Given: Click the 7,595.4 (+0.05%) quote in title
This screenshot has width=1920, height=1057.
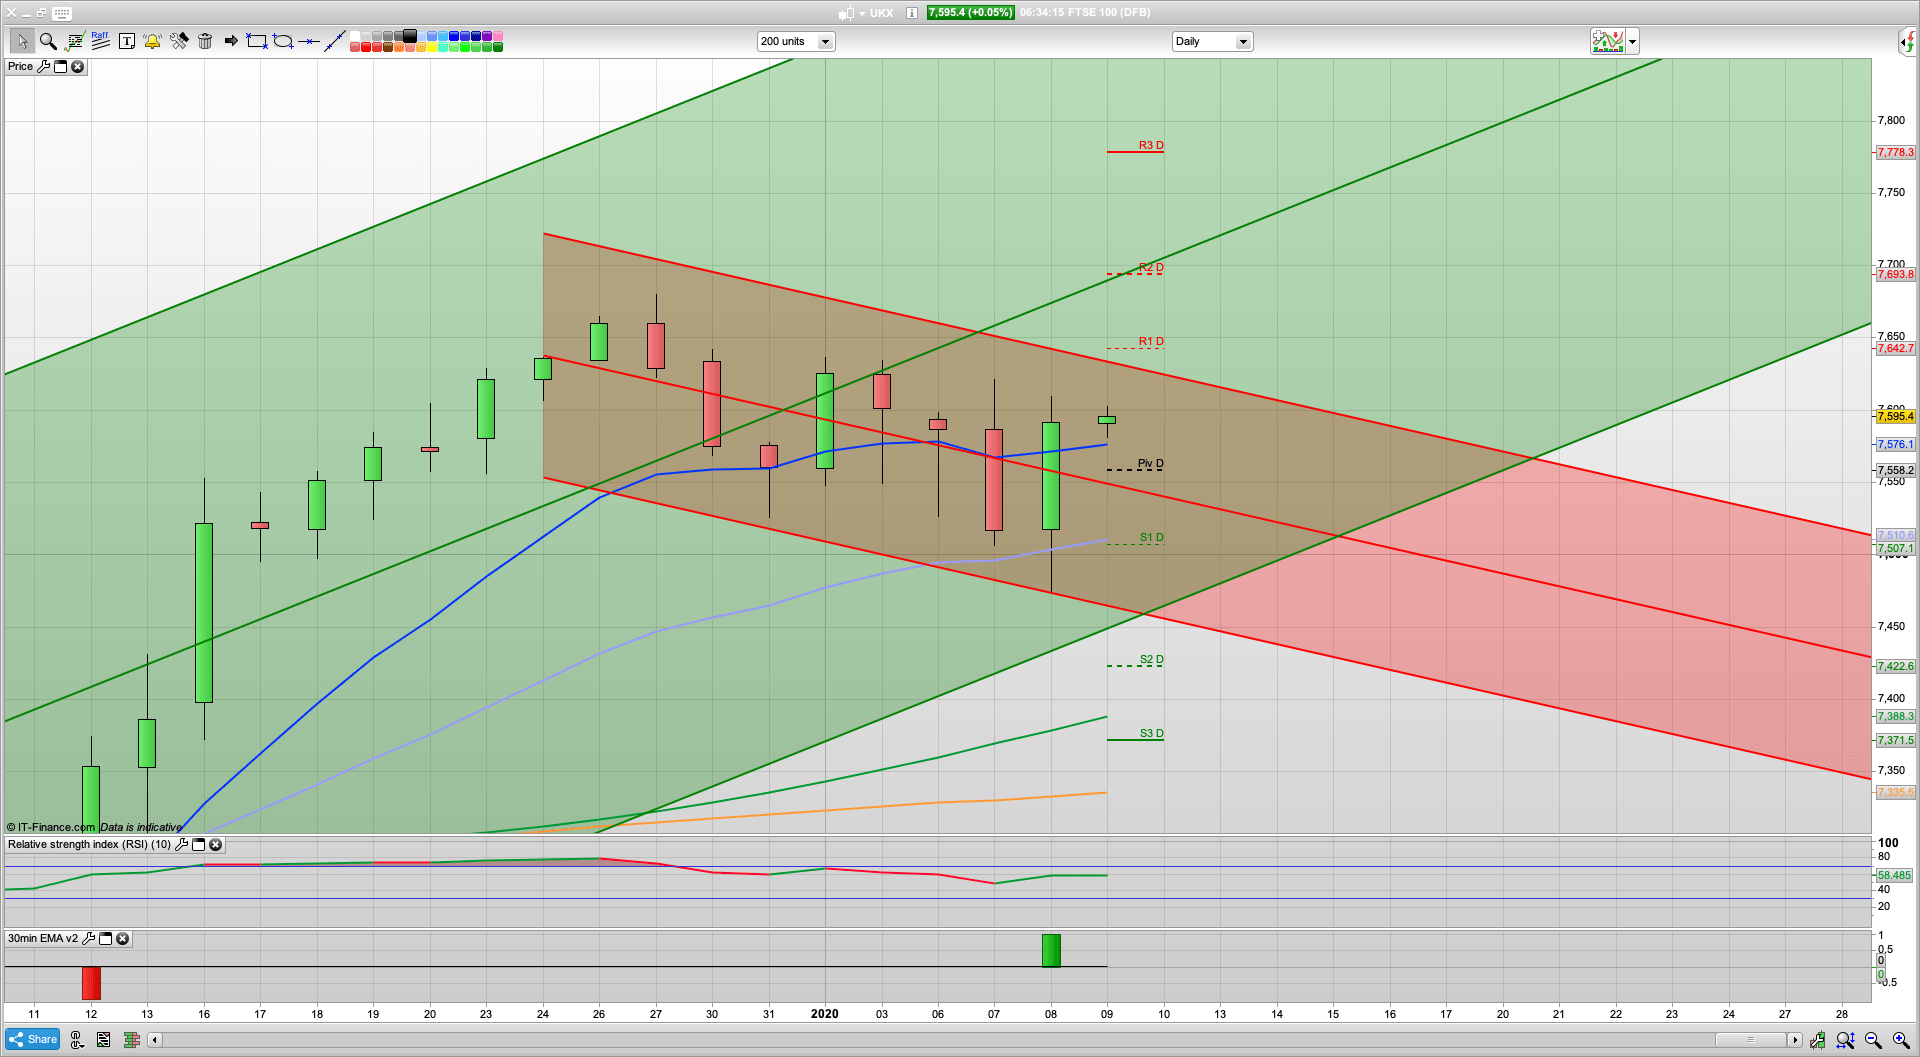Looking at the screenshot, I should [970, 13].
